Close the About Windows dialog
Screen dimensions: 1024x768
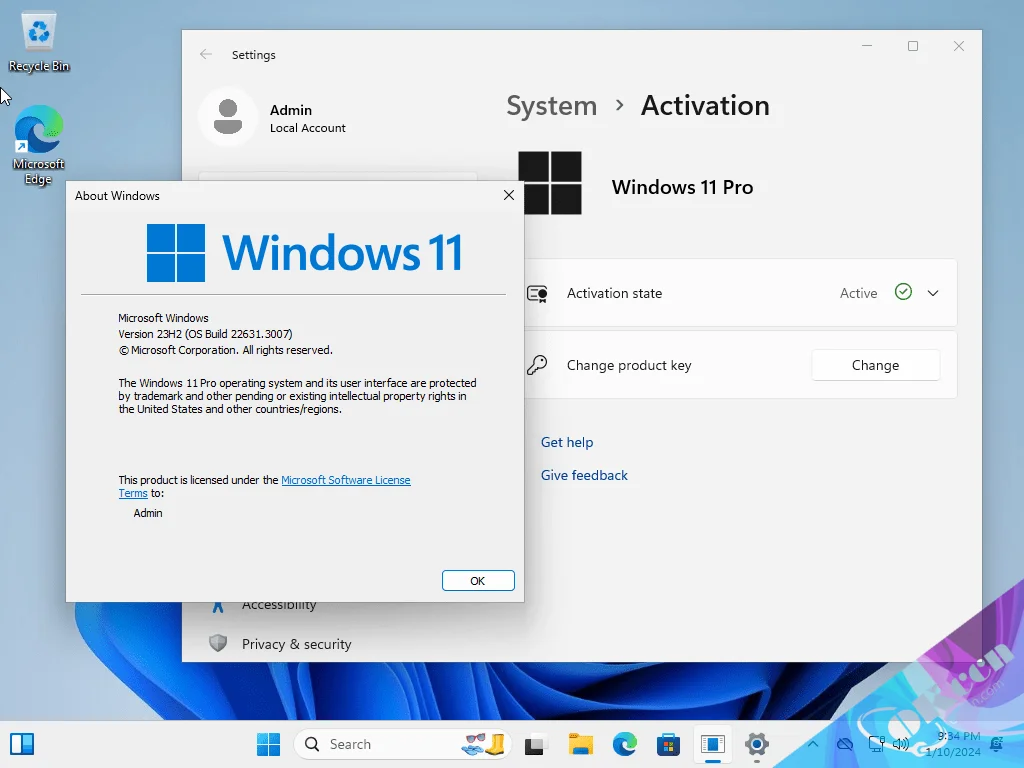tap(509, 195)
